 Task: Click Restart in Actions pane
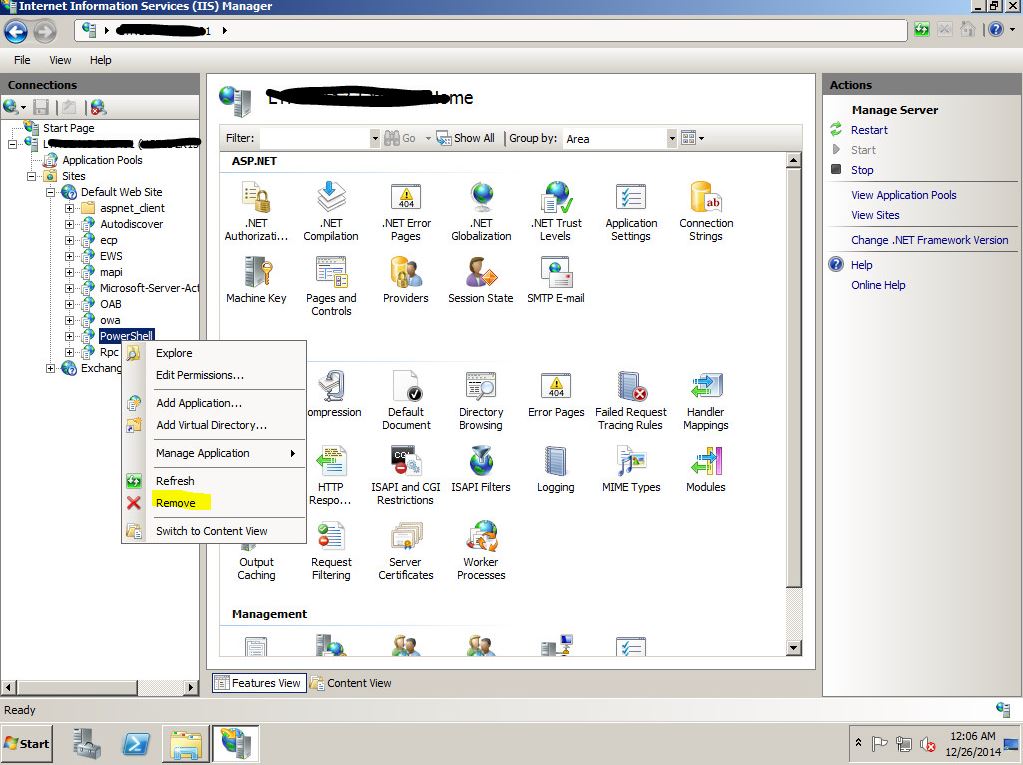[869, 130]
